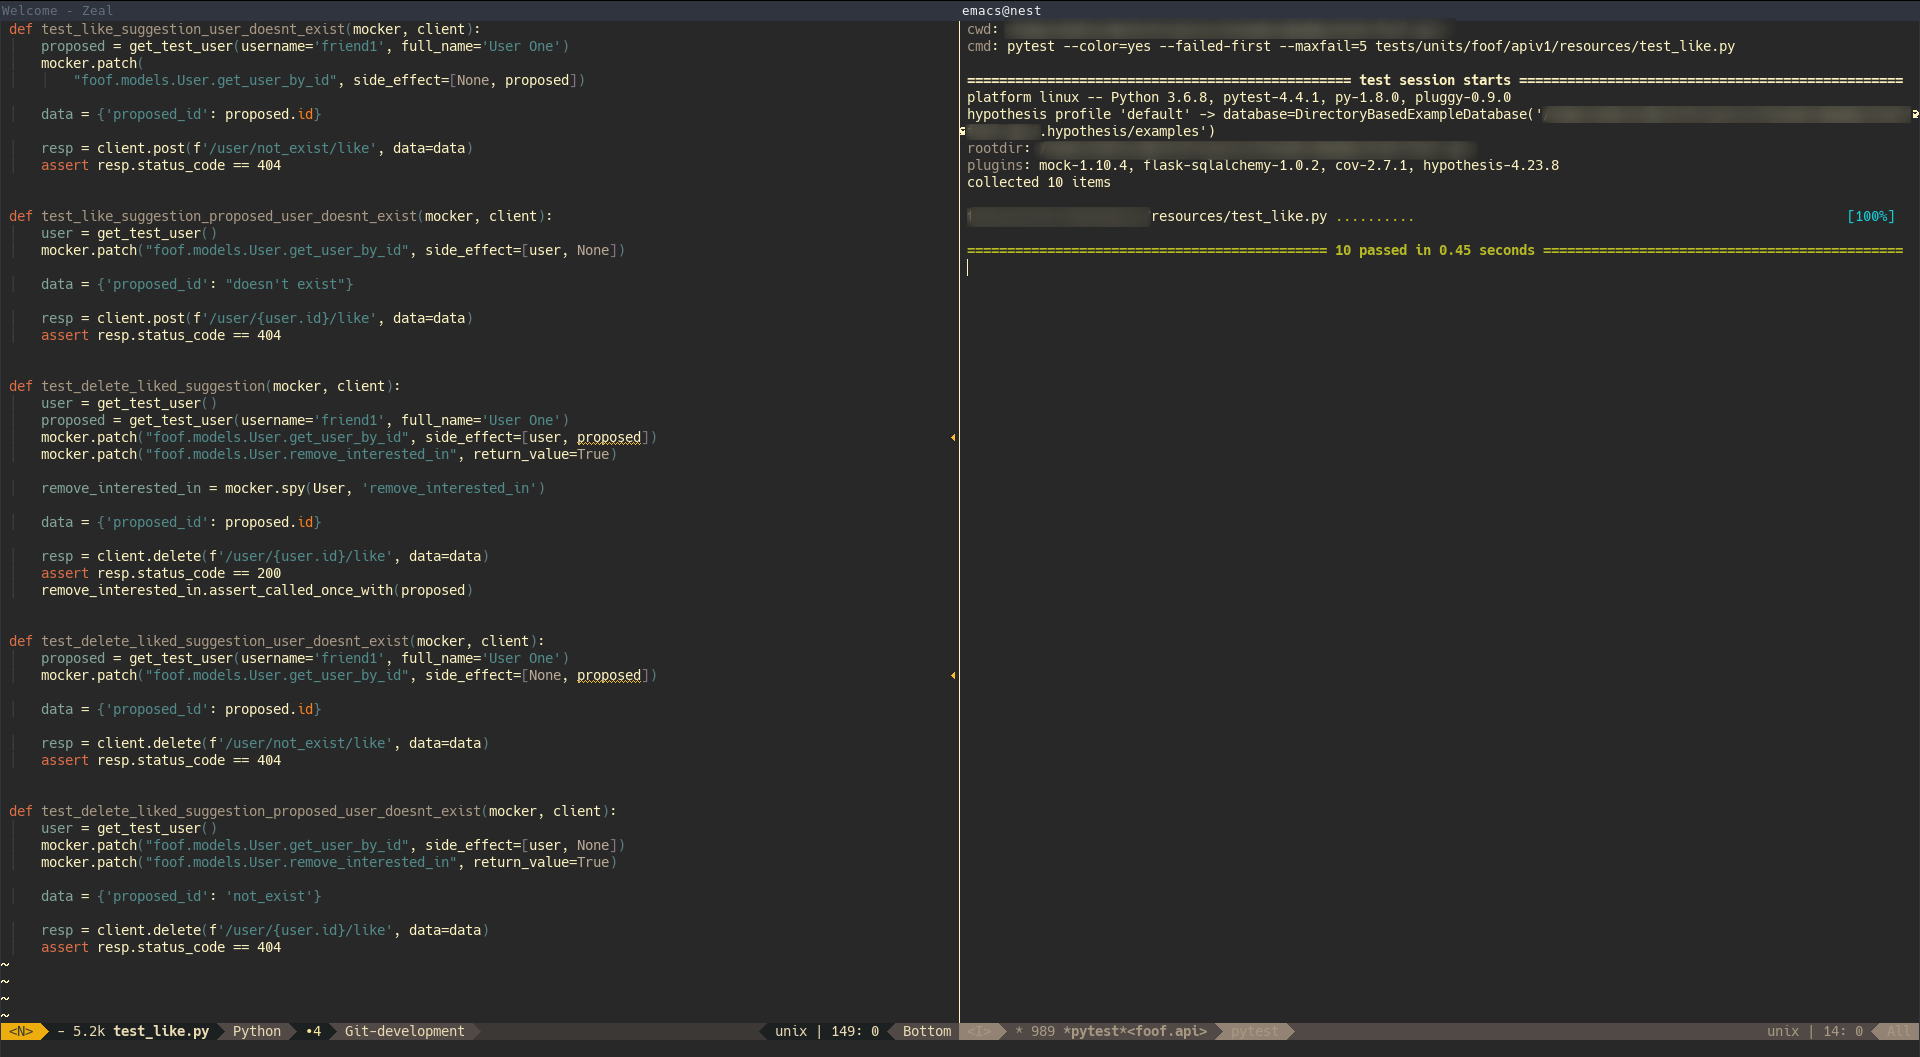Click remove_interested_in.assert_called_once_with(proposed) line
The image size is (1920, 1057).
tap(257, 590)
